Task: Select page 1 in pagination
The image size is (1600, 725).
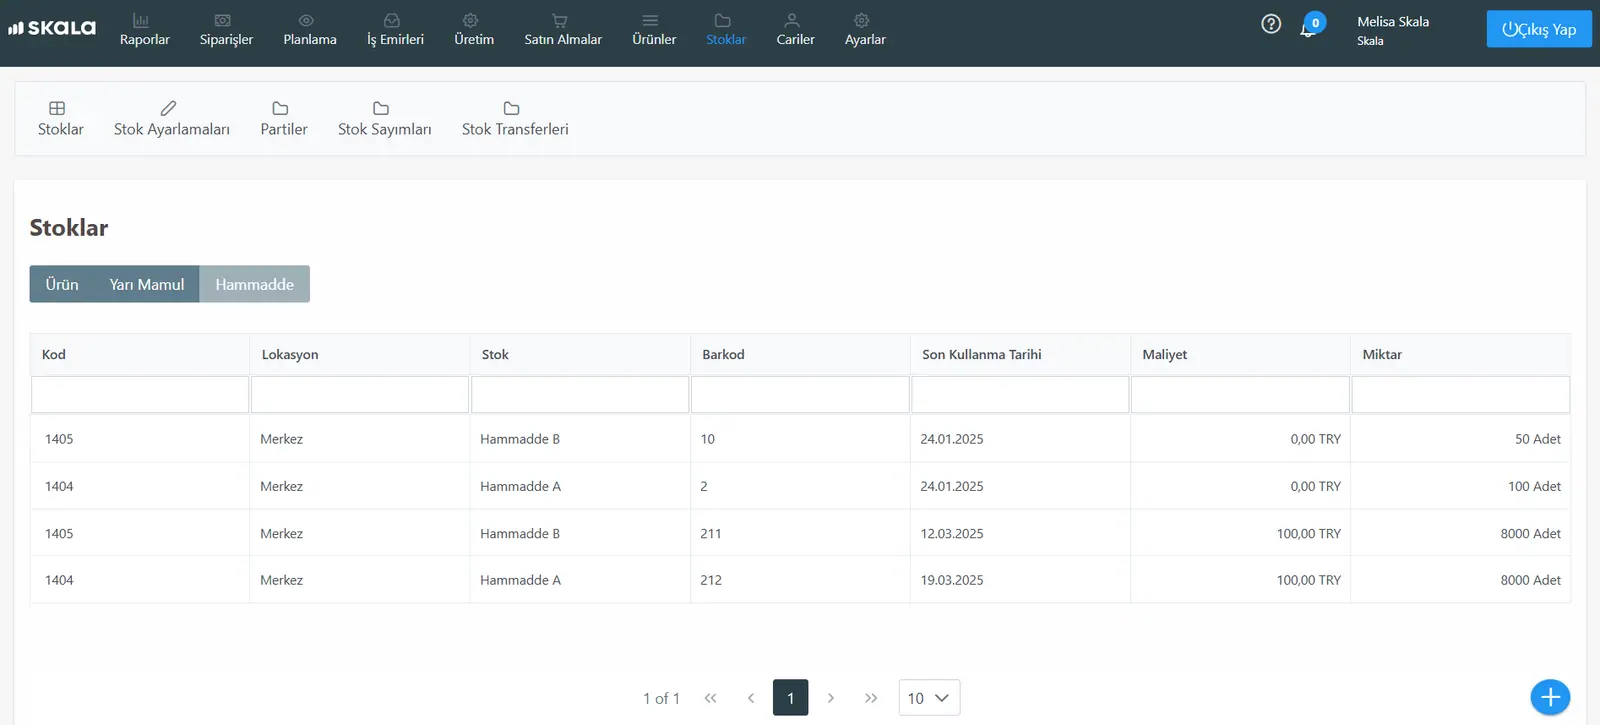Action: click(790, 698)
